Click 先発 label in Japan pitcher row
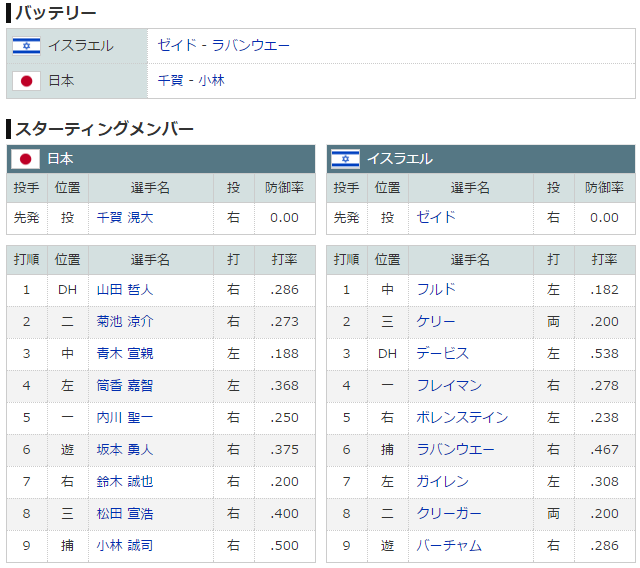Screen dimensions: 640x568 coord(27,217)
